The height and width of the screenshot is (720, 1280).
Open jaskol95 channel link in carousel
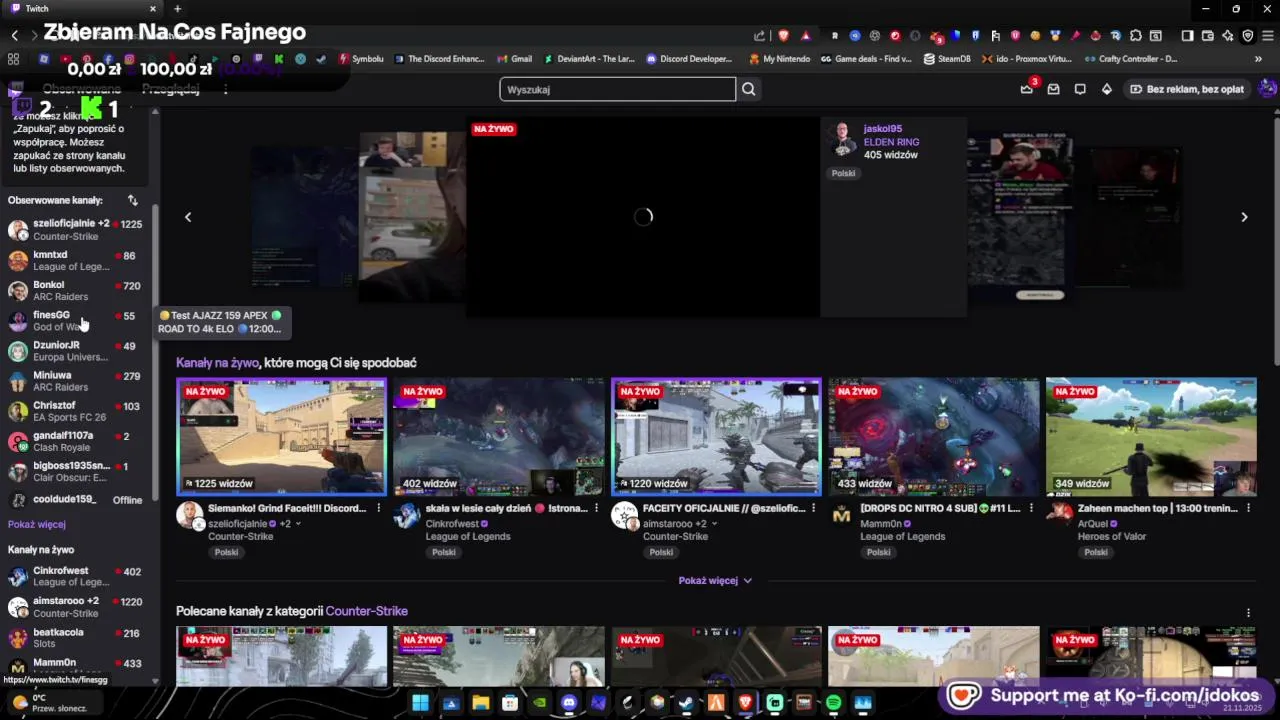883,129
